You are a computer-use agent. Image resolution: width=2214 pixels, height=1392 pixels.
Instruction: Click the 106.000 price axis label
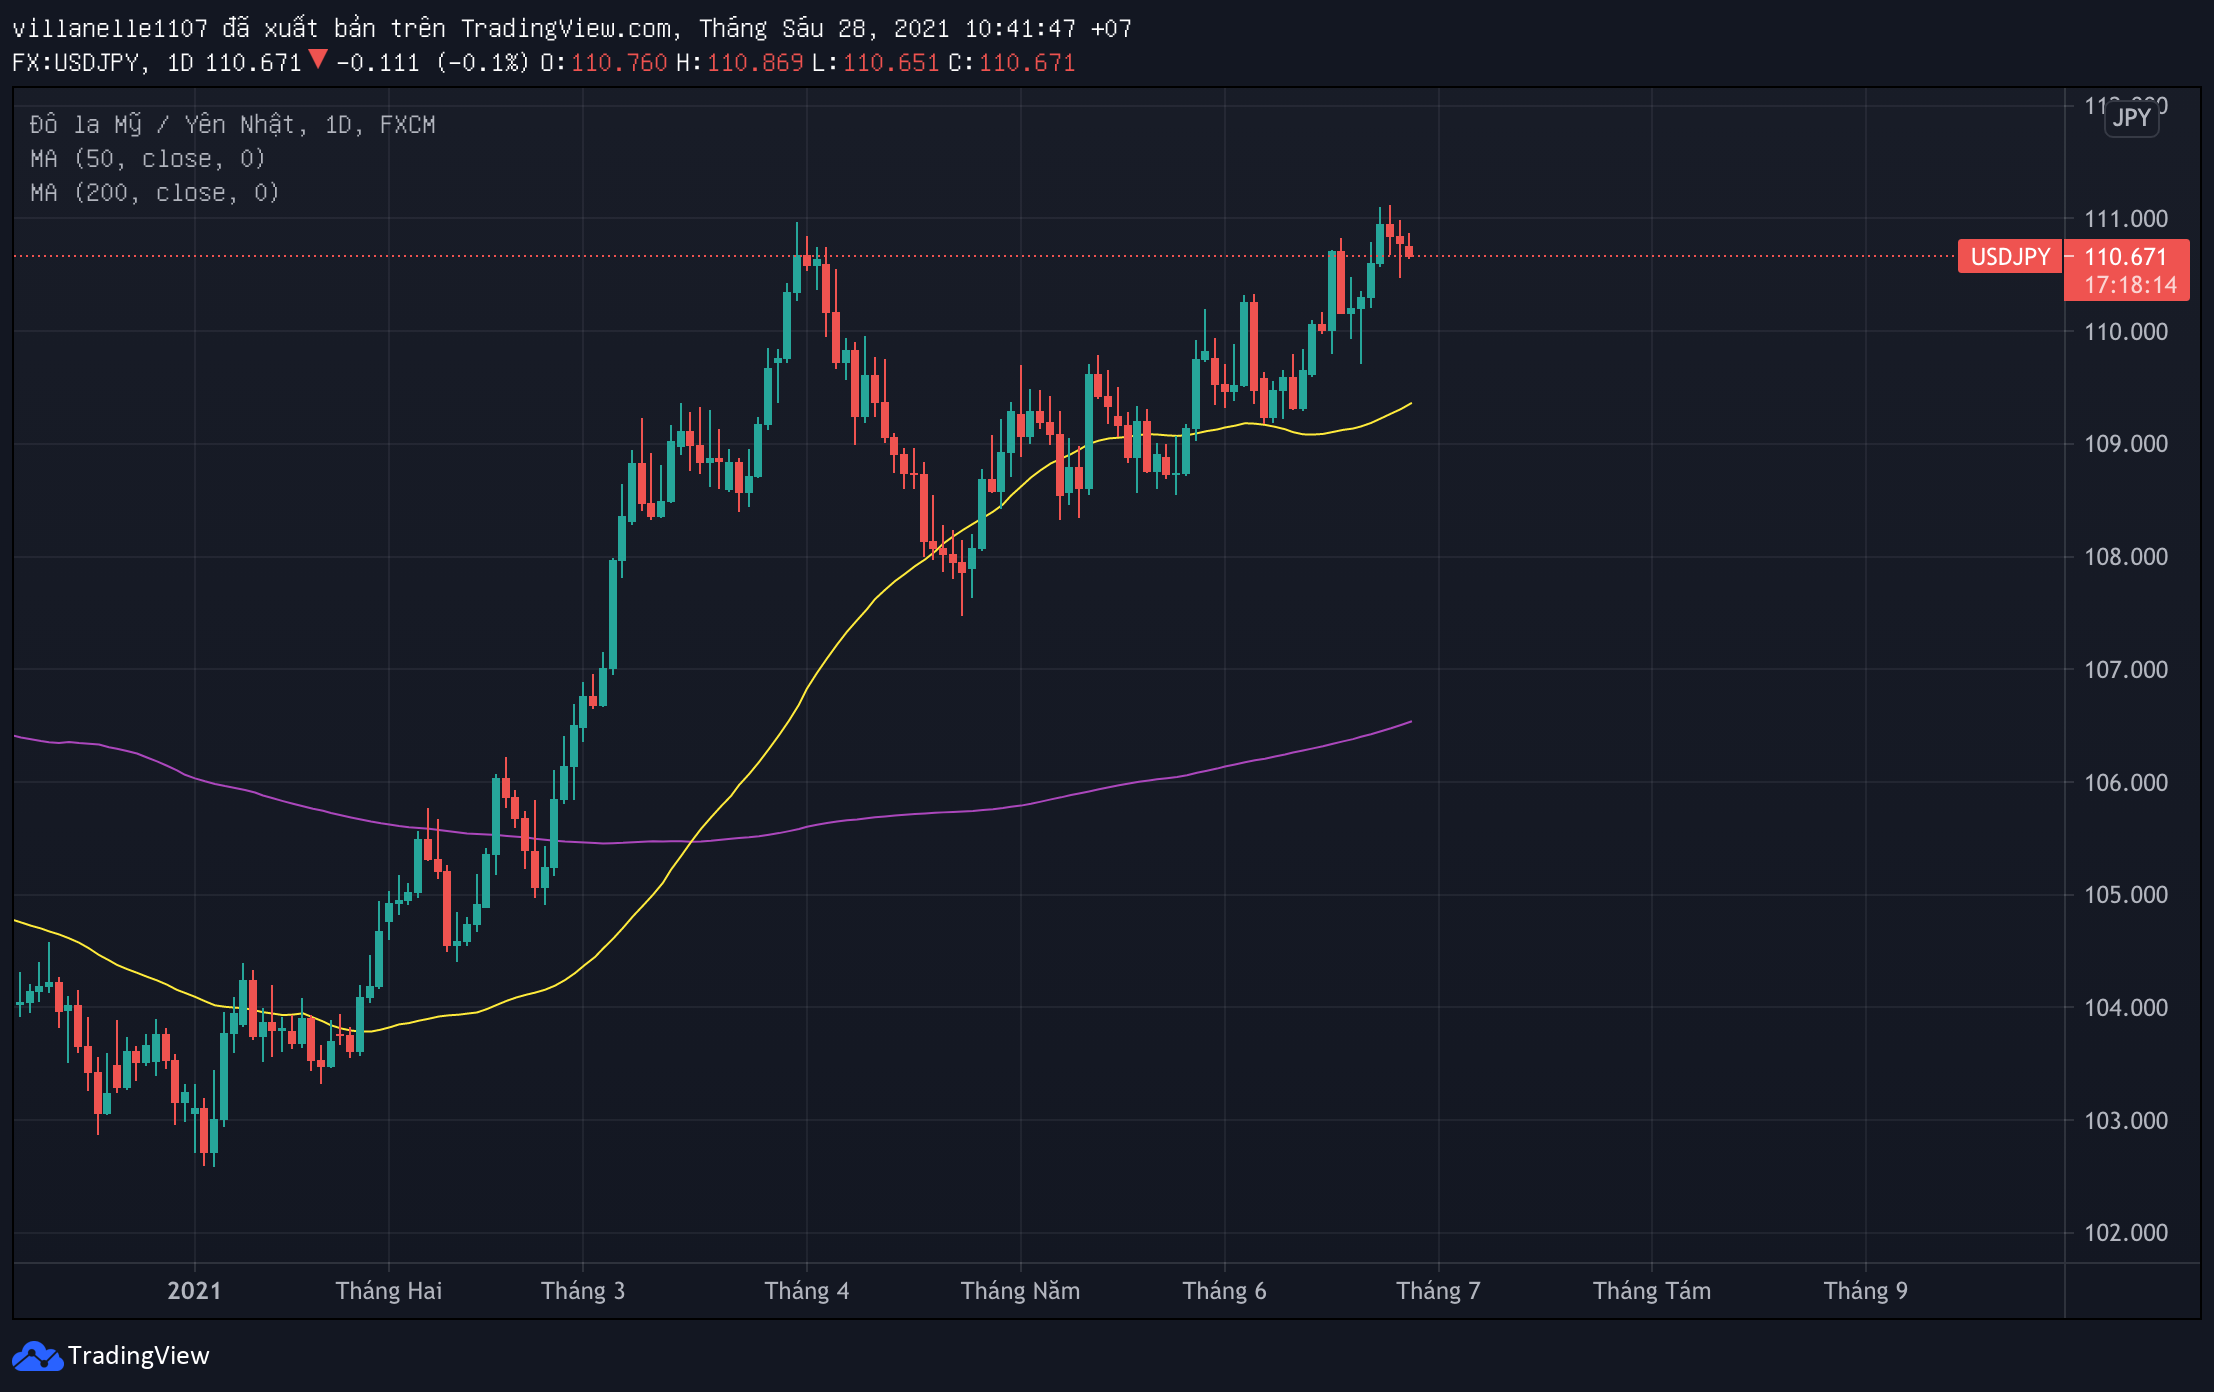pyautogui.click(x=2126, y=783)
